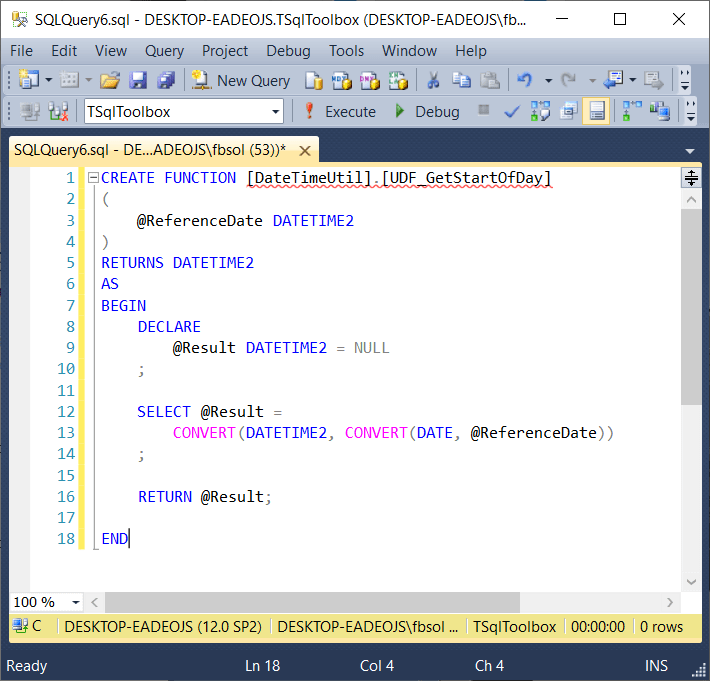Click the Navigate Backward icon

(614, 80)
